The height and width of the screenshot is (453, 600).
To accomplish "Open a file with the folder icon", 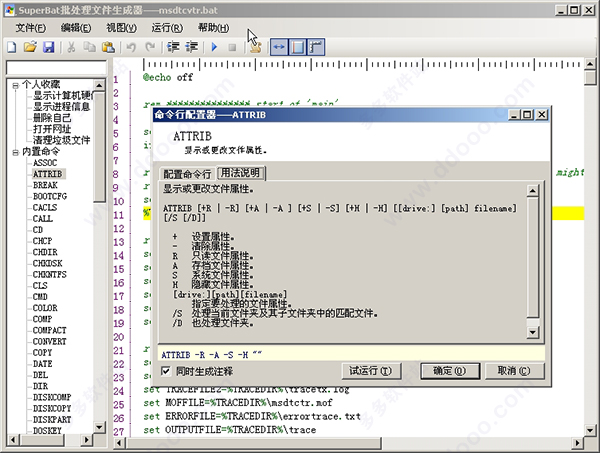I will coord(30,47).
